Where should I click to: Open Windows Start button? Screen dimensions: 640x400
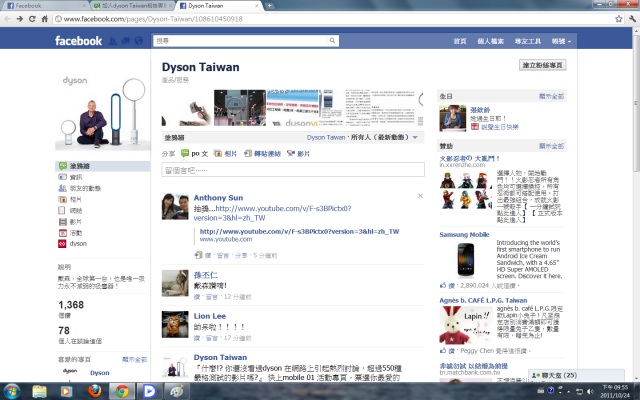click(12, 391)
